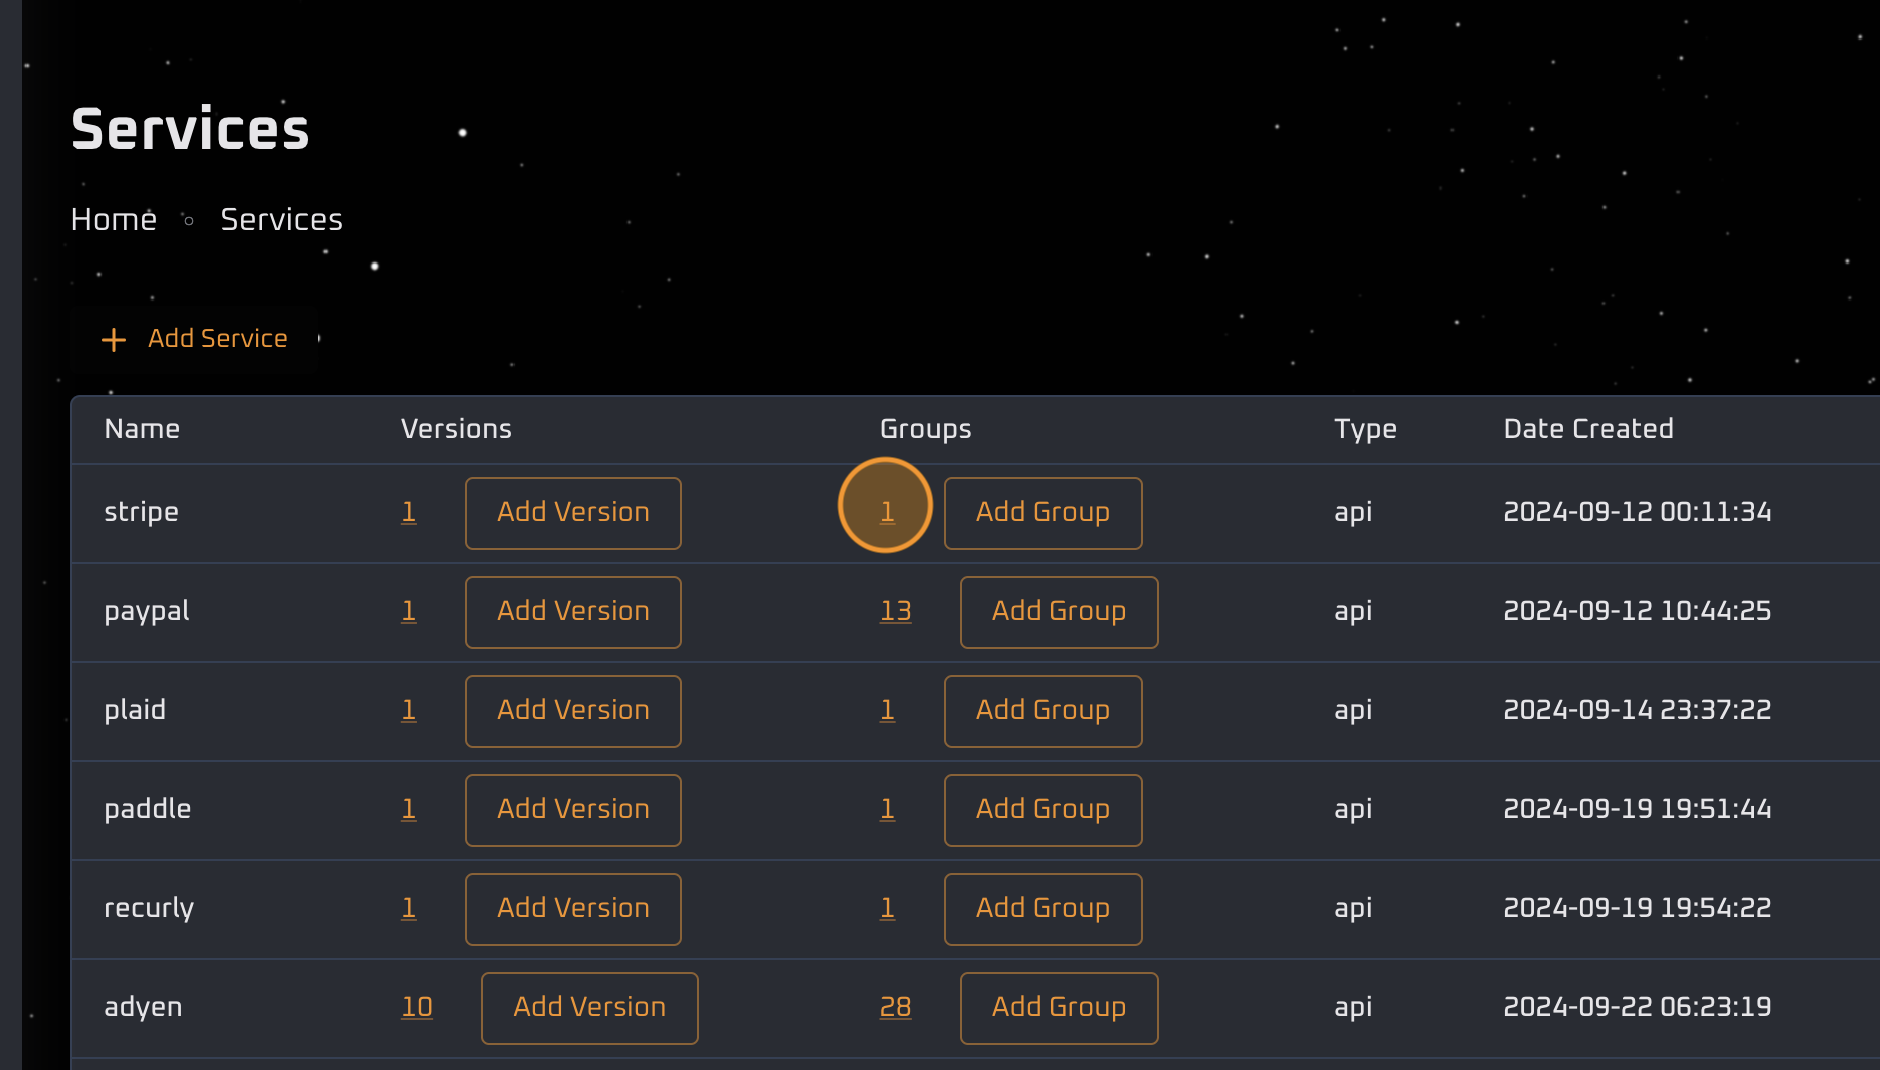Image resolution: width=1880 pixels, height=1070 pixels.
Task: Open paypal's 13 groups link
Action: point(896,611)
